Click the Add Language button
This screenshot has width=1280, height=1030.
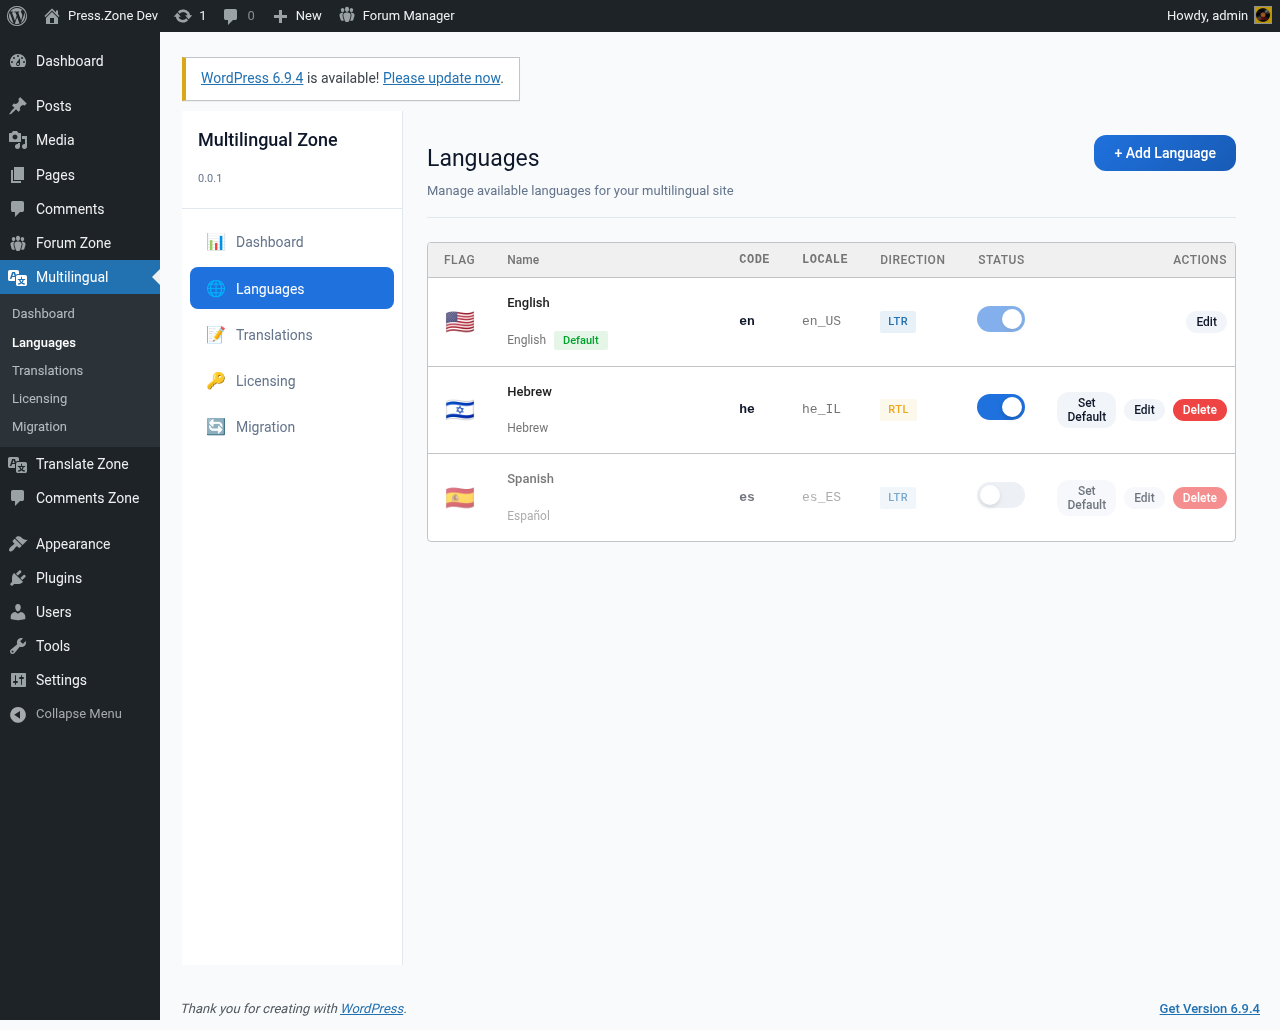(1165, 153)
